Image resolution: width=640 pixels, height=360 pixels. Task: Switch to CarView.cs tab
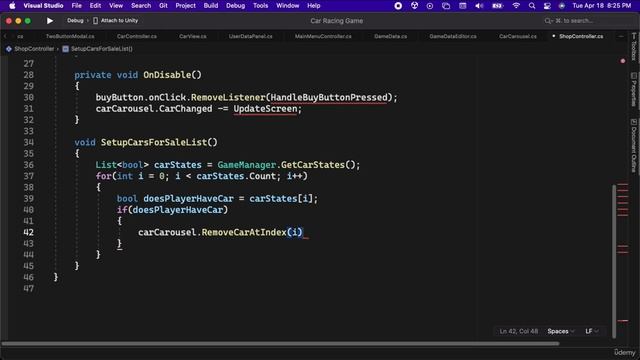pyautogui.click(x=193, y=36)
